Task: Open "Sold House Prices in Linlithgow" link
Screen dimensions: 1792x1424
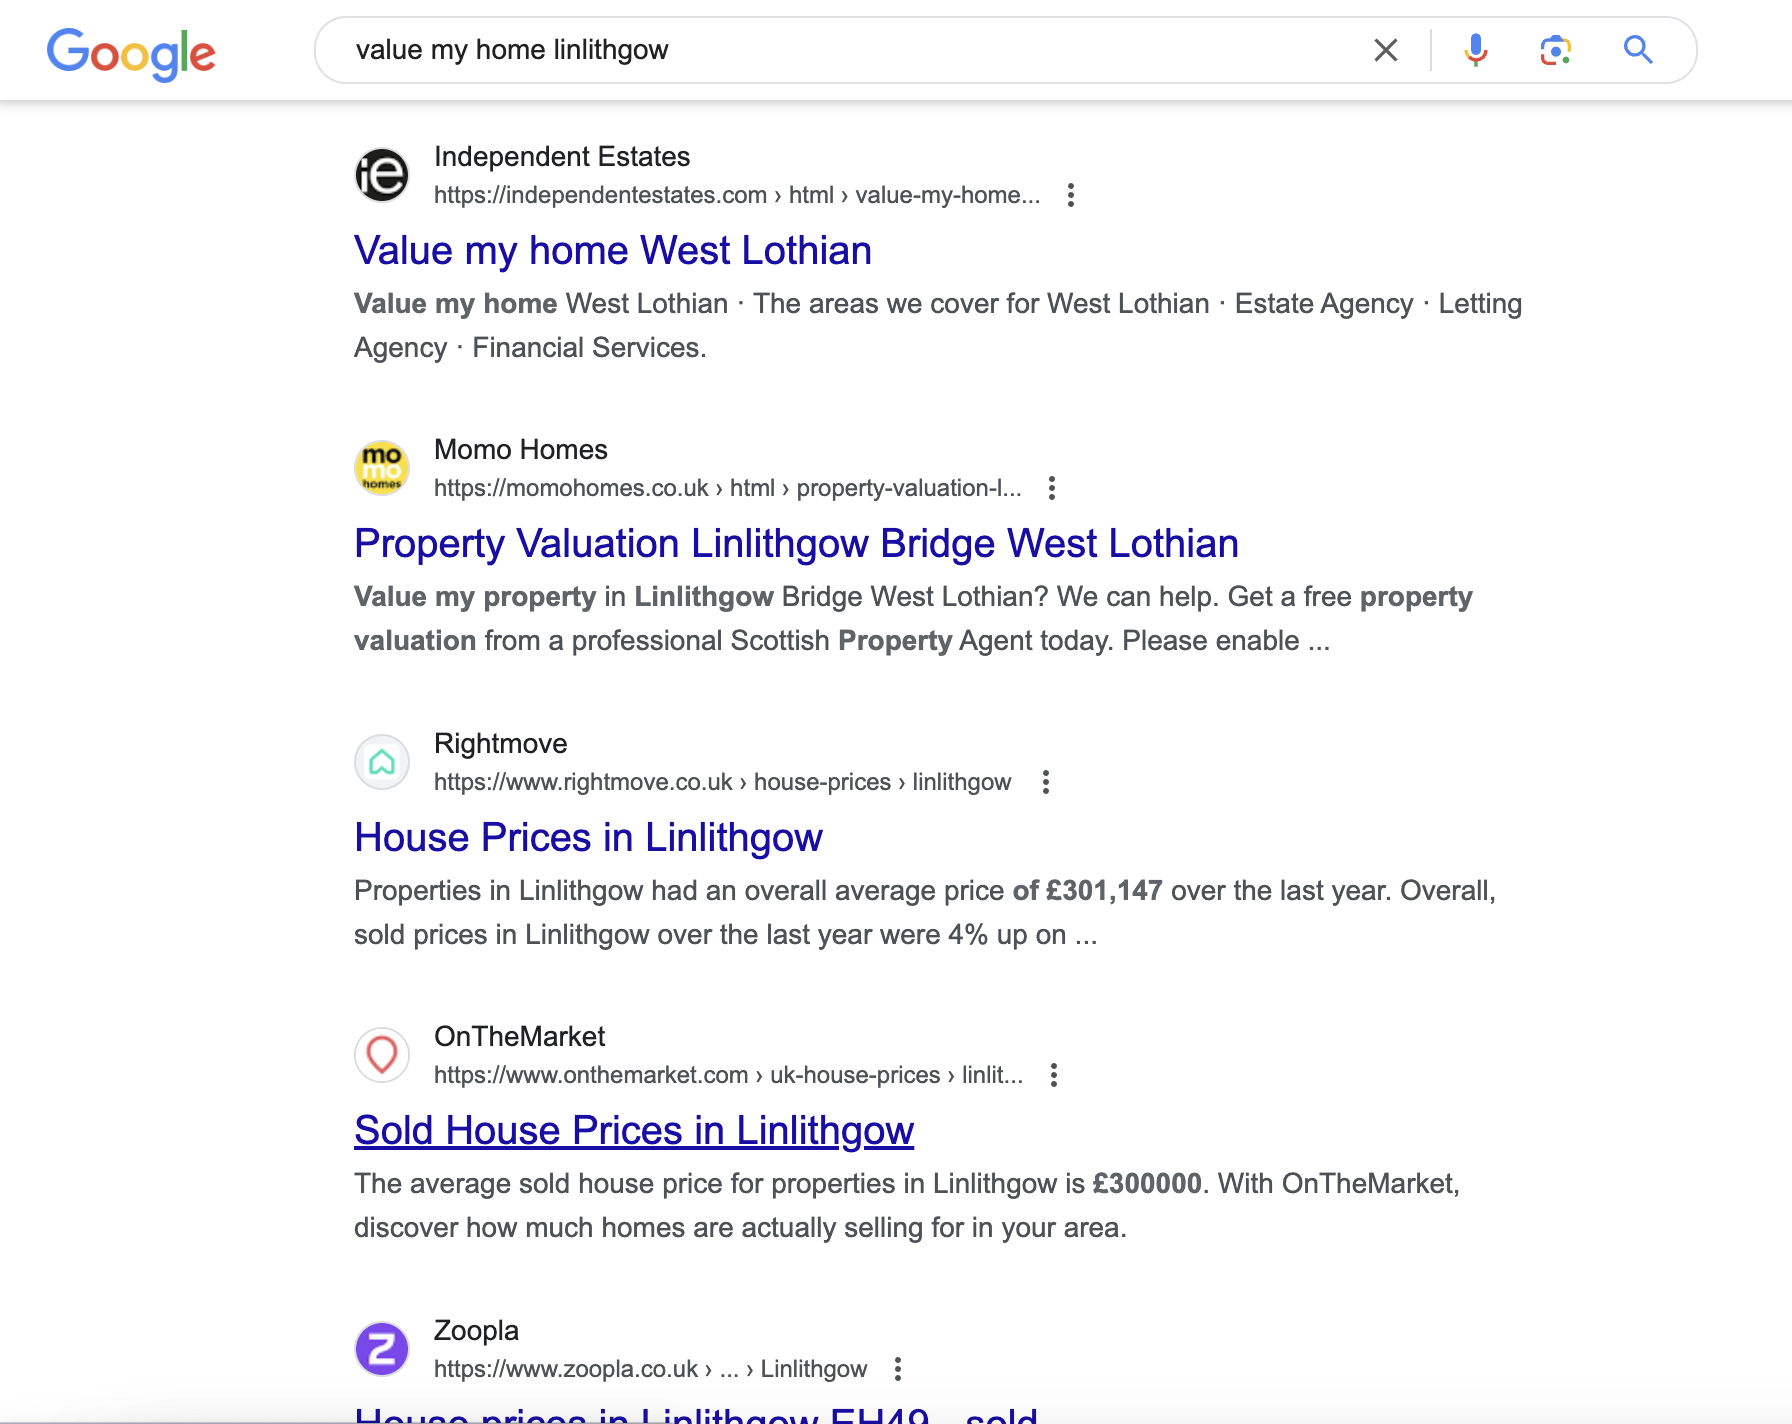Action: (x=634, y=1131)
